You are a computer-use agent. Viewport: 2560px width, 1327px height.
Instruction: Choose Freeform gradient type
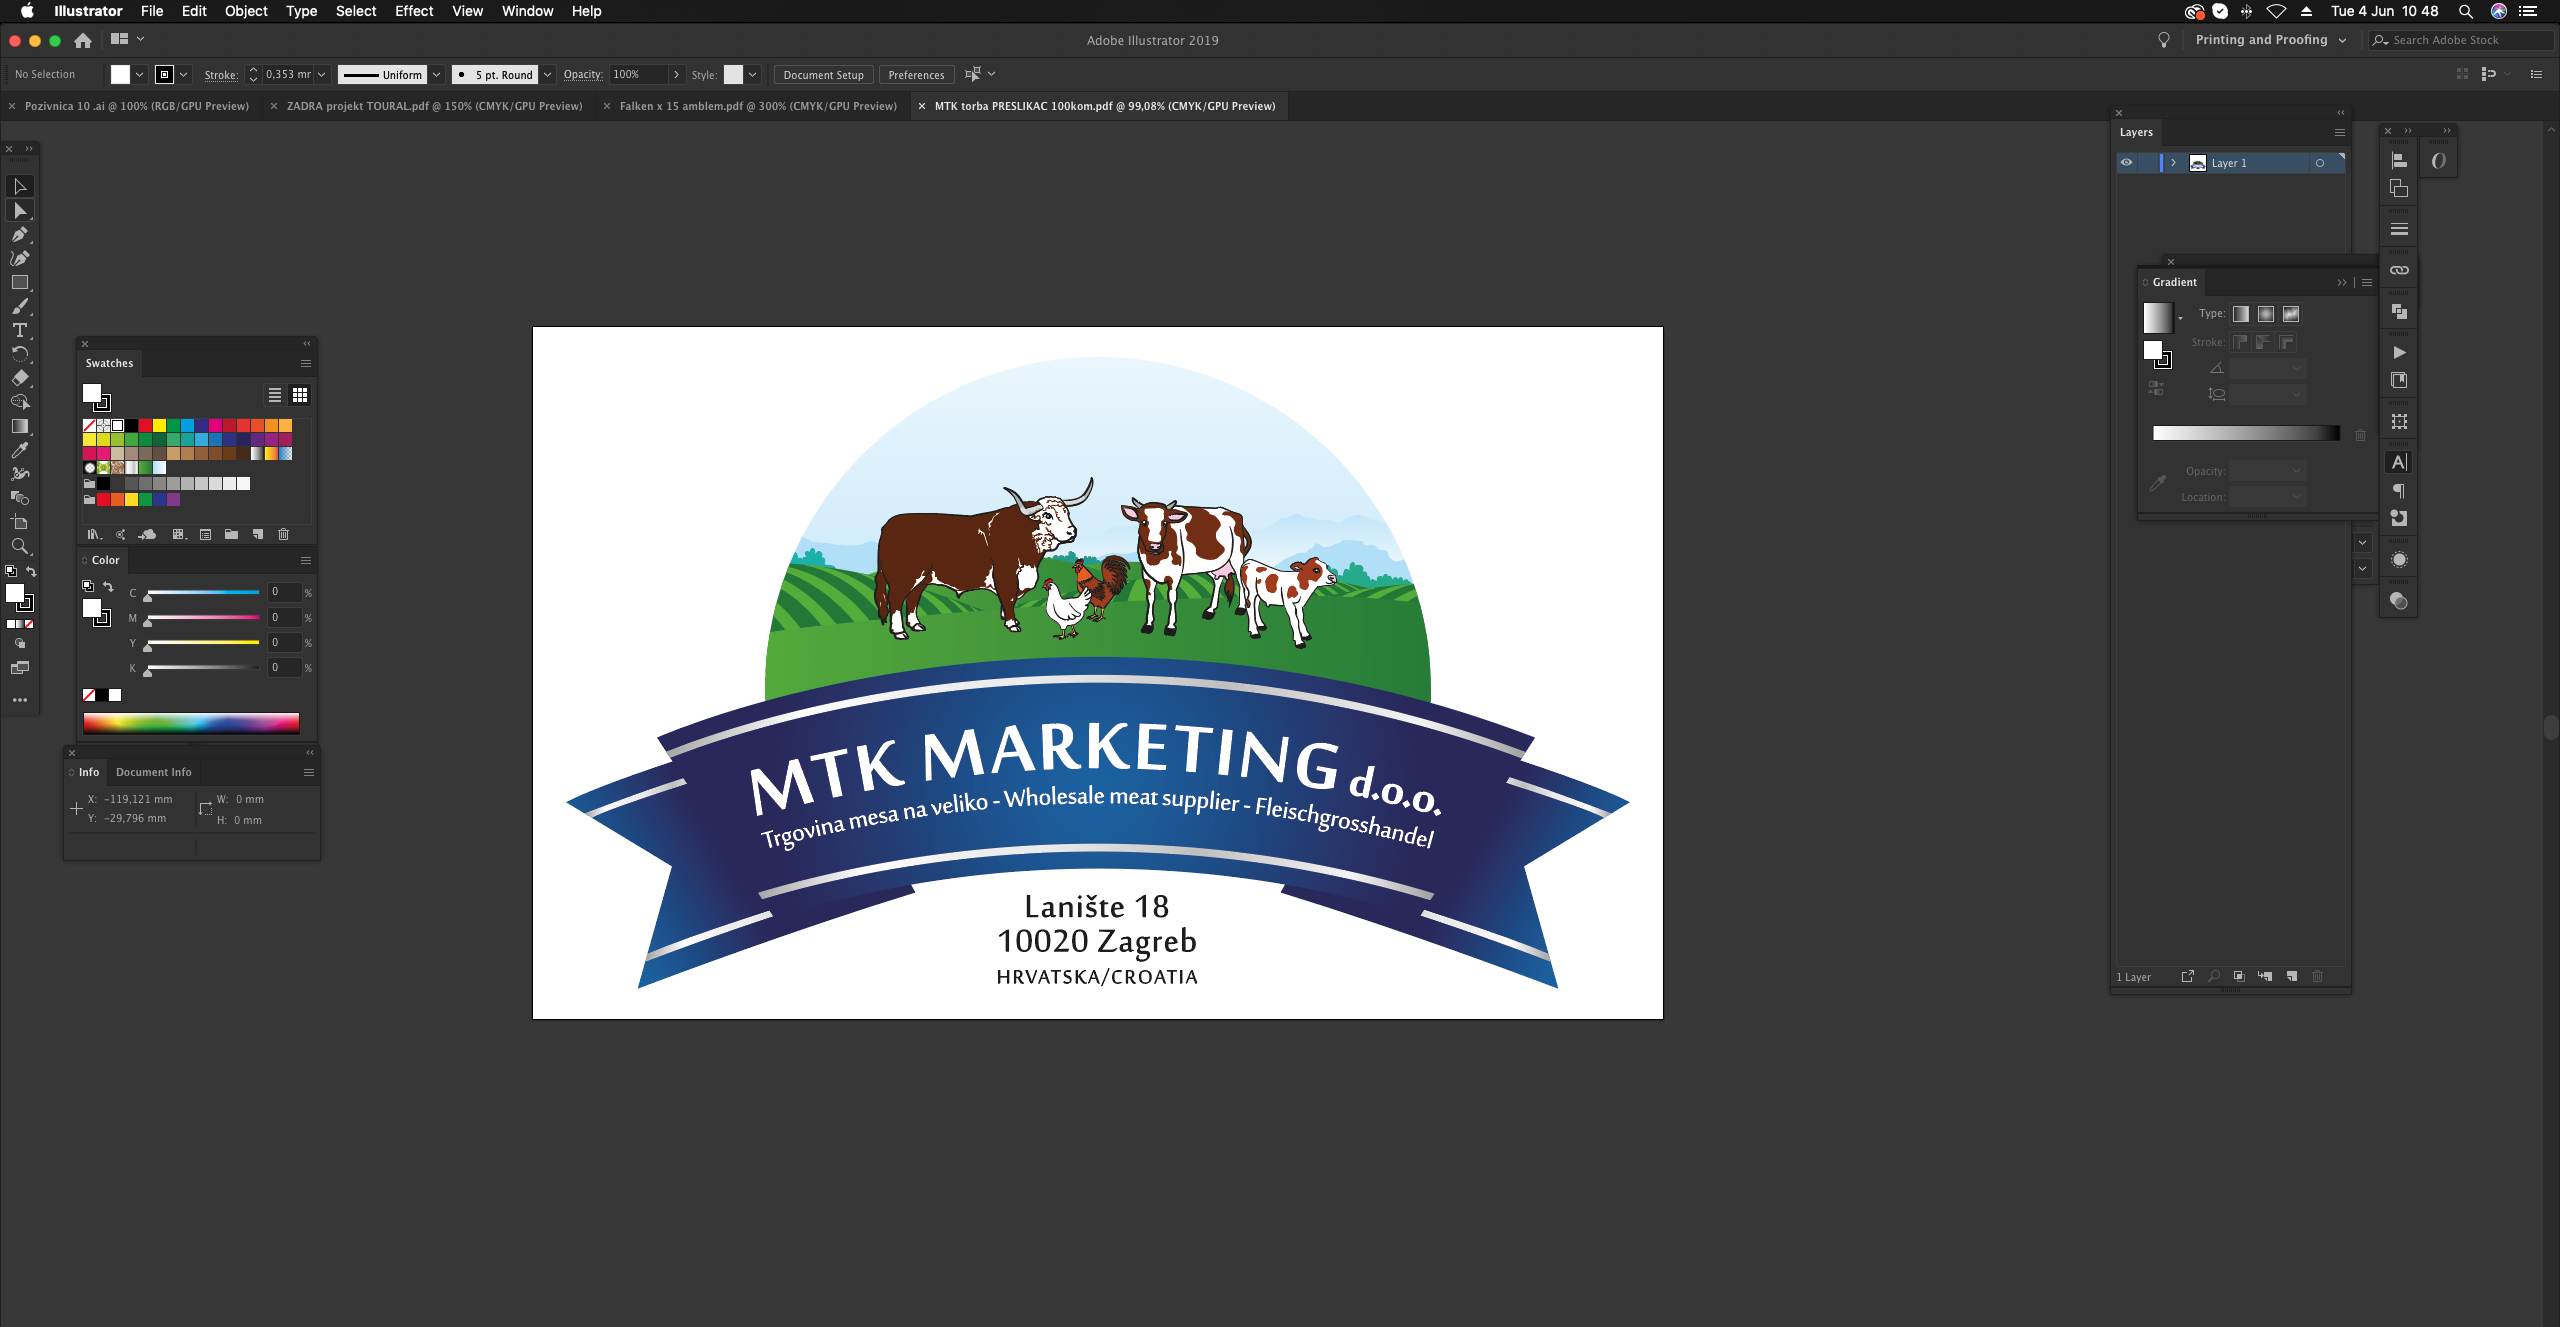click(x=2291, y=314)
